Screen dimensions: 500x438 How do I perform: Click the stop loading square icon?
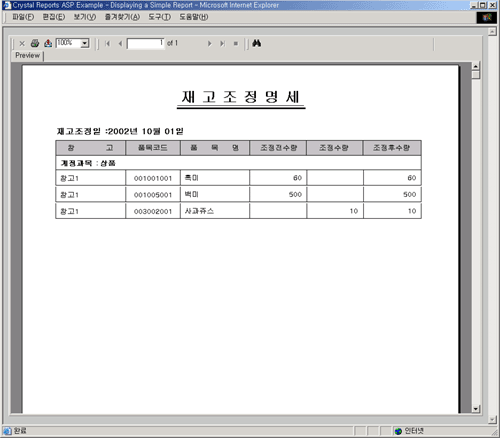click(x=236, y=43)
